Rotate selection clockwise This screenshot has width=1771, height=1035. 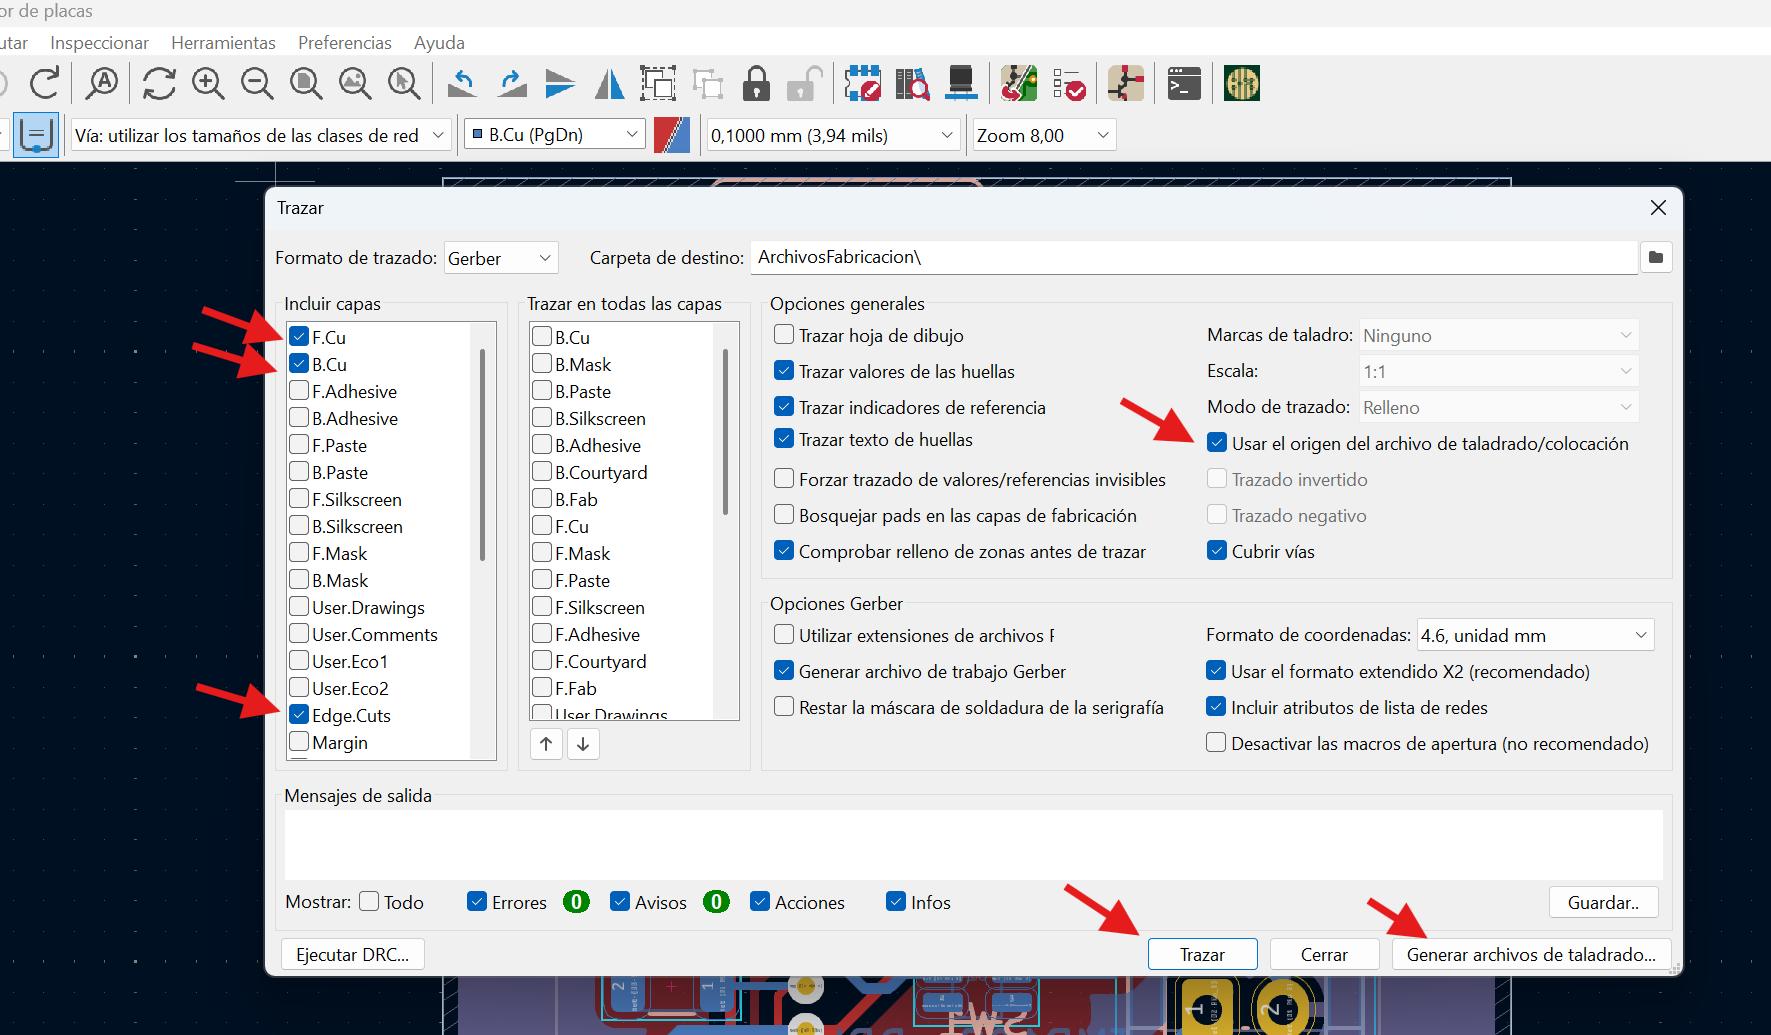[x=512, y=83]
